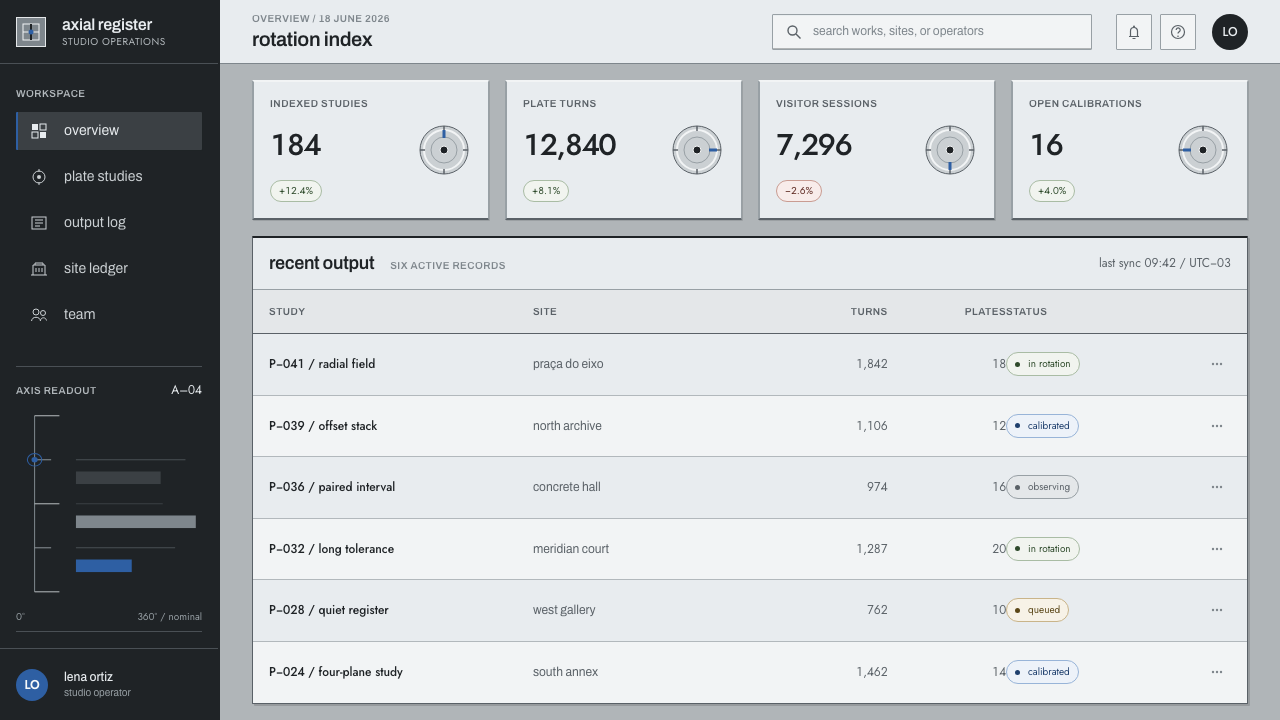
Task: Focus the search works, sites, or operators field
Action: [x=932, y=32]
